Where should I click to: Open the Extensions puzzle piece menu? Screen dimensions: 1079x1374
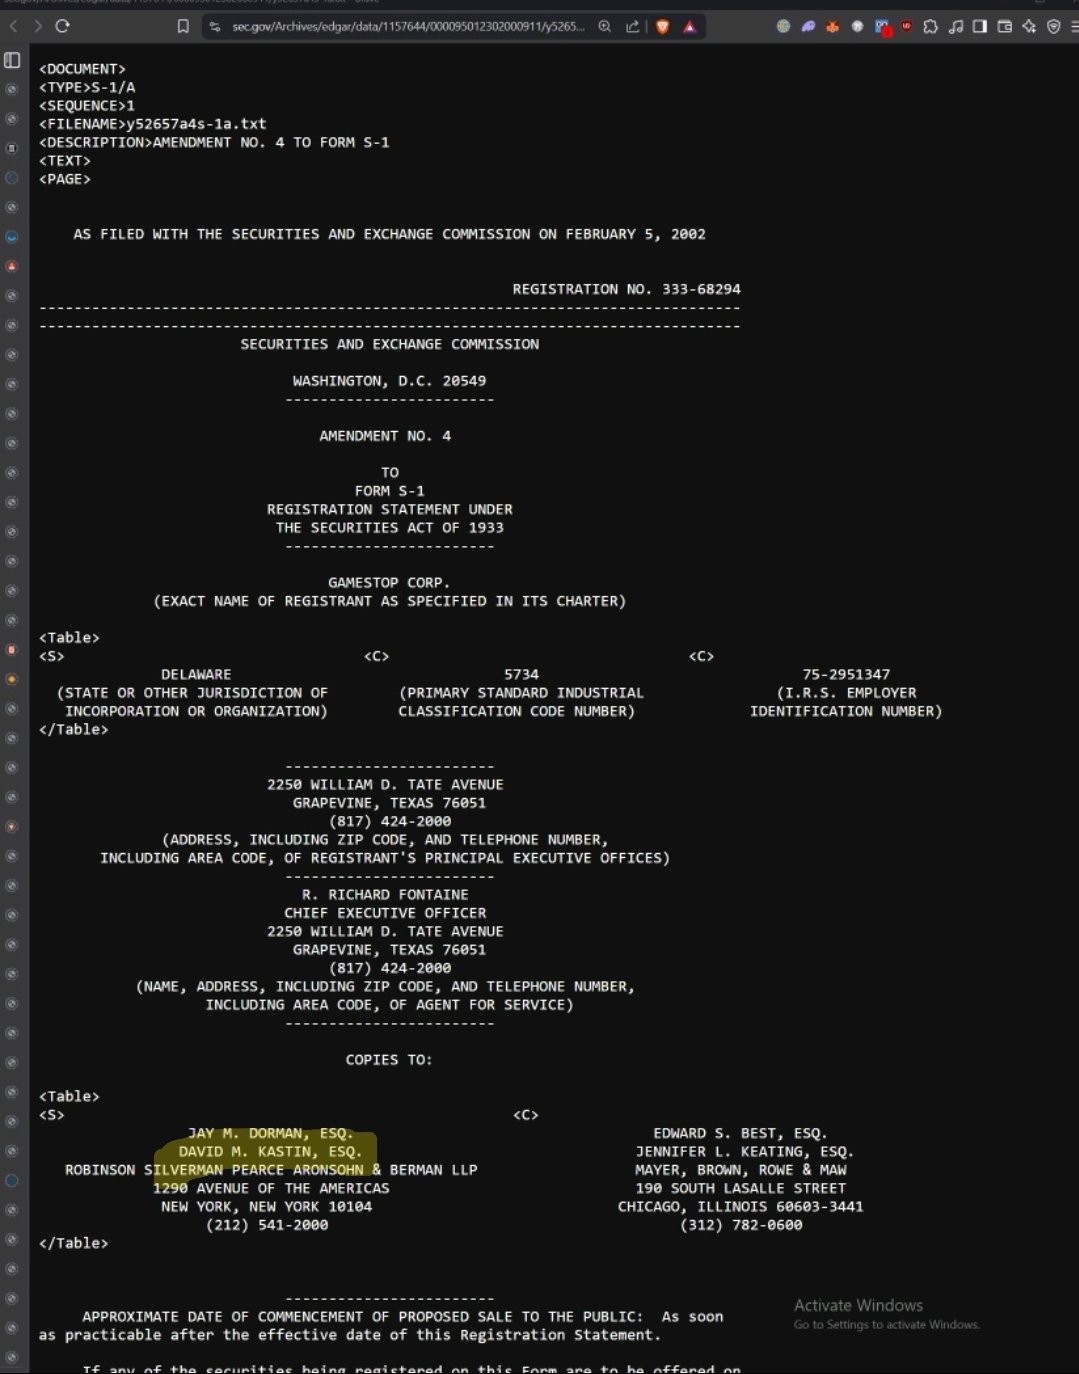930,27
